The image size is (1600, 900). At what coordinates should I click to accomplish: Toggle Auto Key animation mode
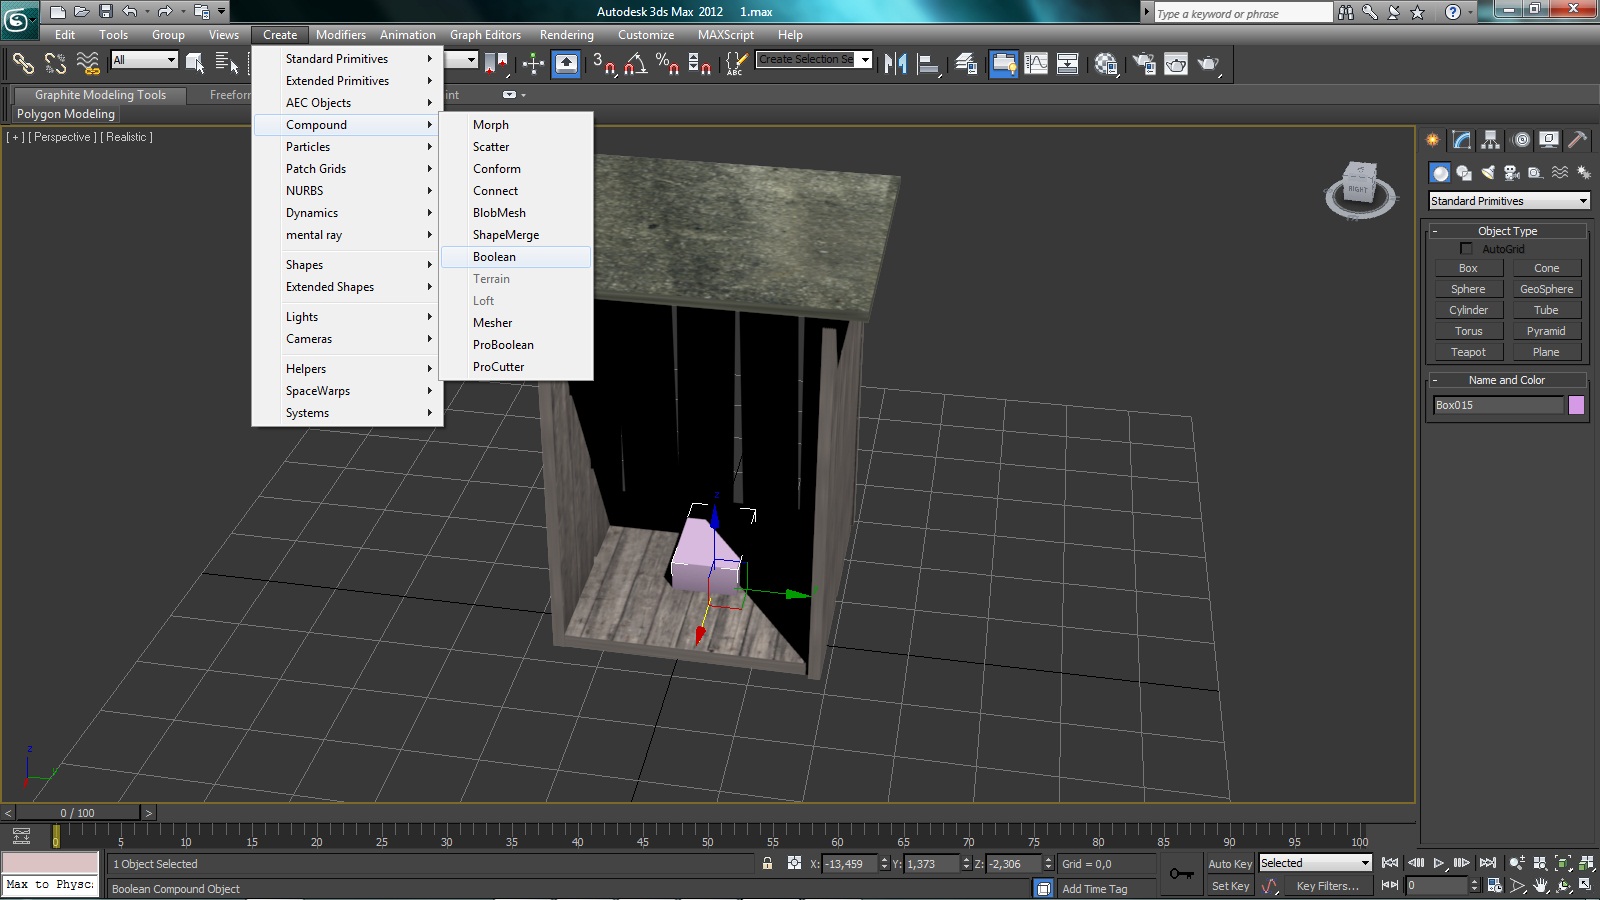[x=1229, y=864]
